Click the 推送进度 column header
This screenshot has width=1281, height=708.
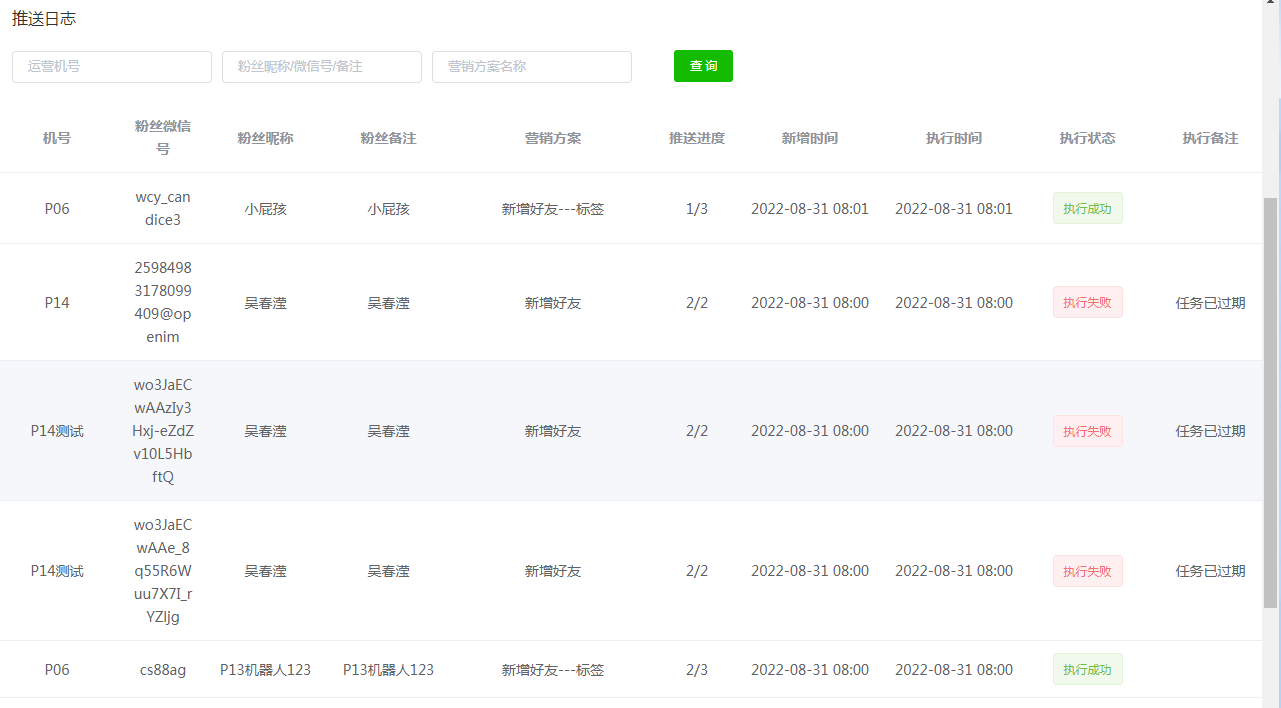point(697,138)
